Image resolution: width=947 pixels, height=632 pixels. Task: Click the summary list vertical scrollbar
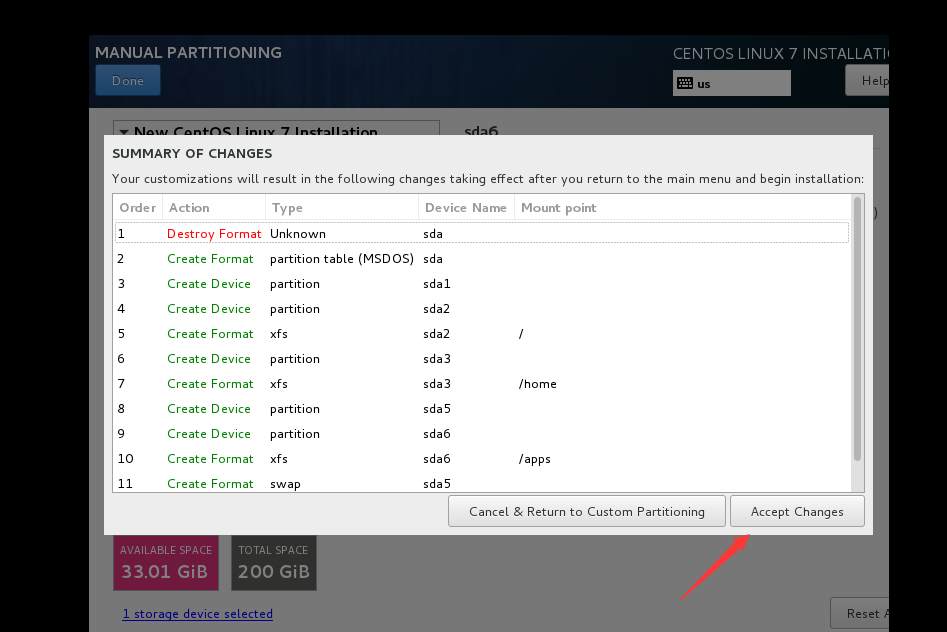point(857,329)
